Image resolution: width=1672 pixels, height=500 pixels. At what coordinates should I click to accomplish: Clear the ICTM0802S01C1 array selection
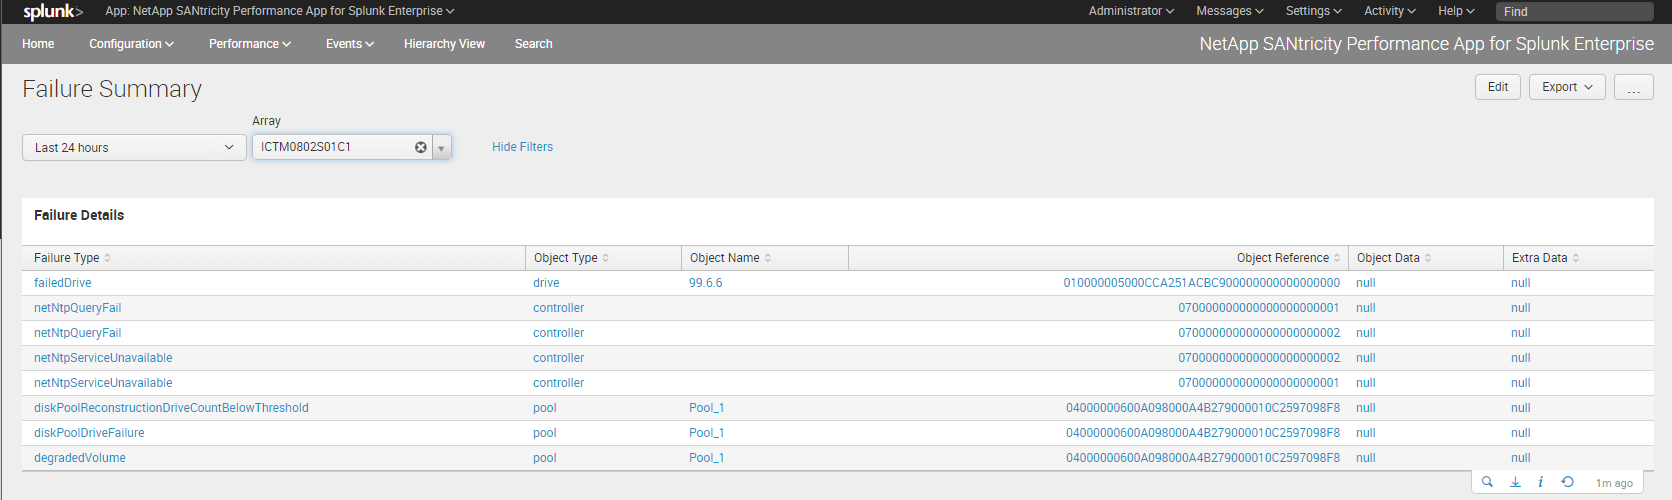point(421,147)
